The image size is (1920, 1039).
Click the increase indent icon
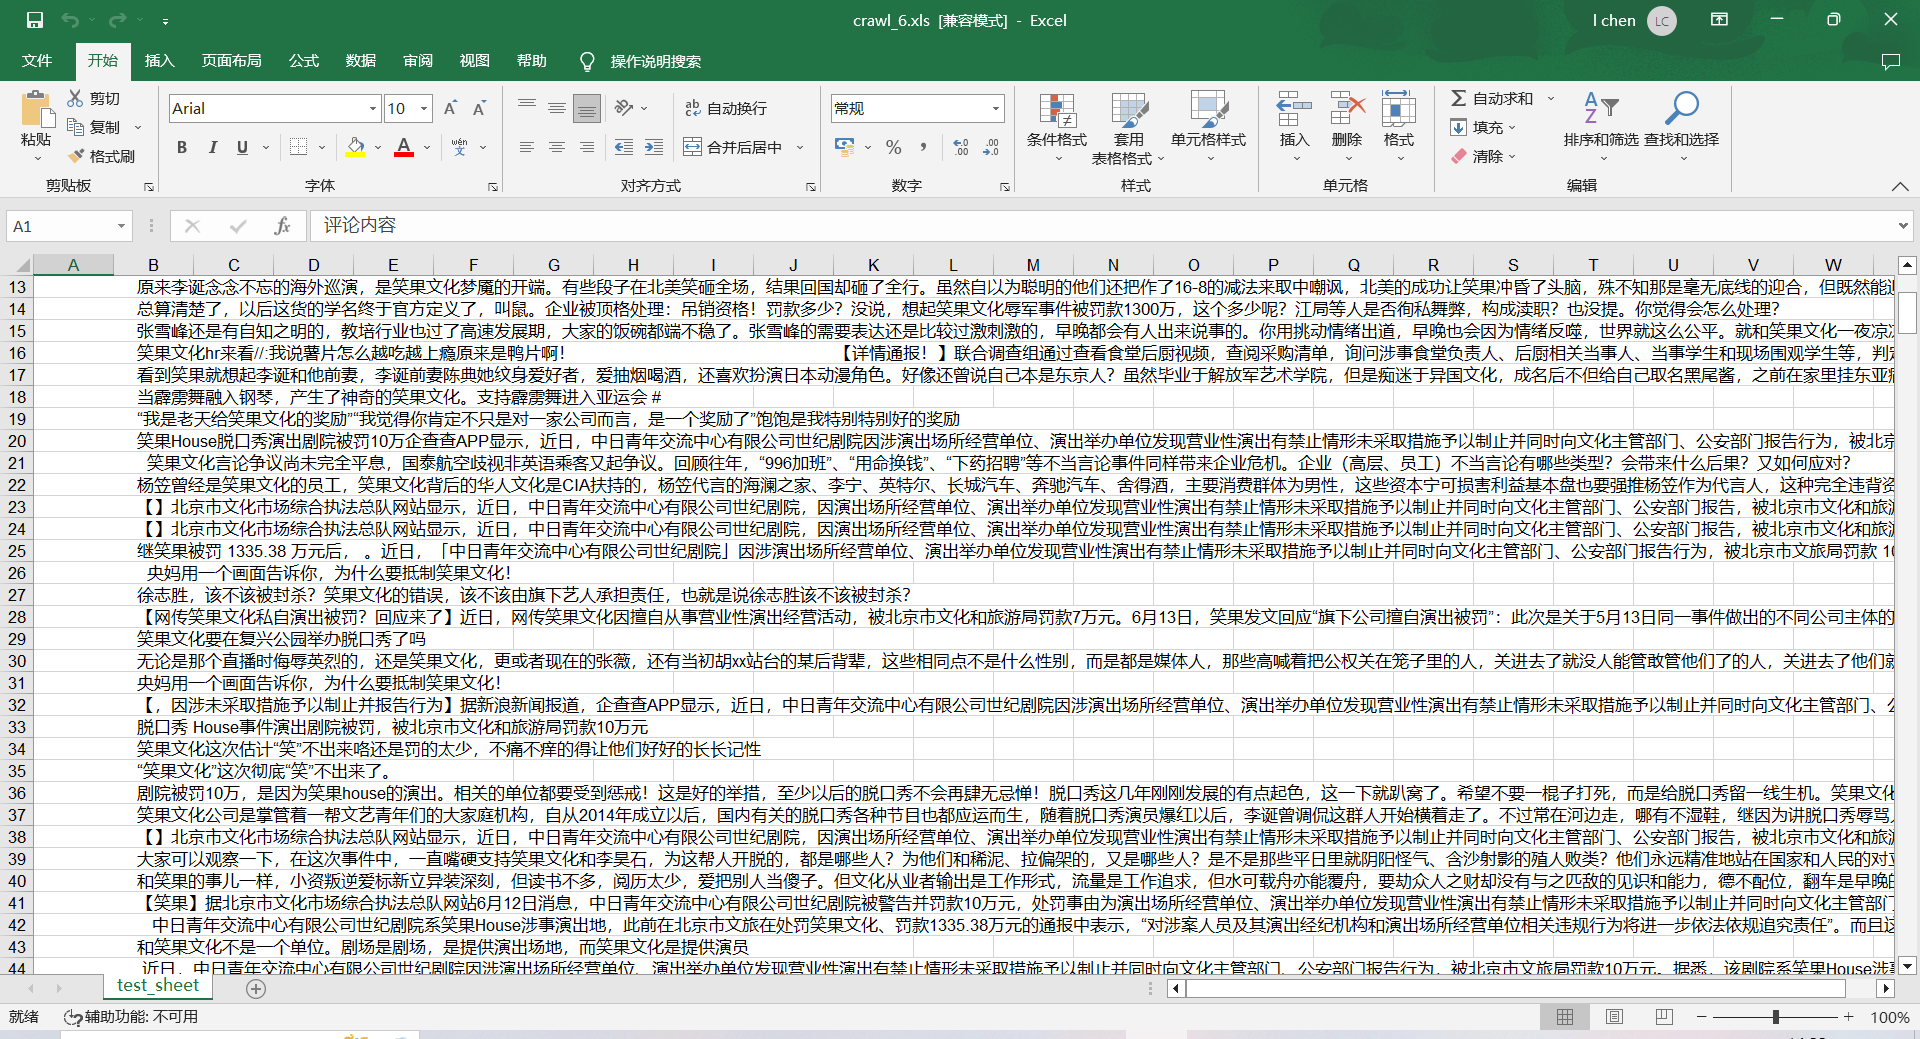click(654, 147)
